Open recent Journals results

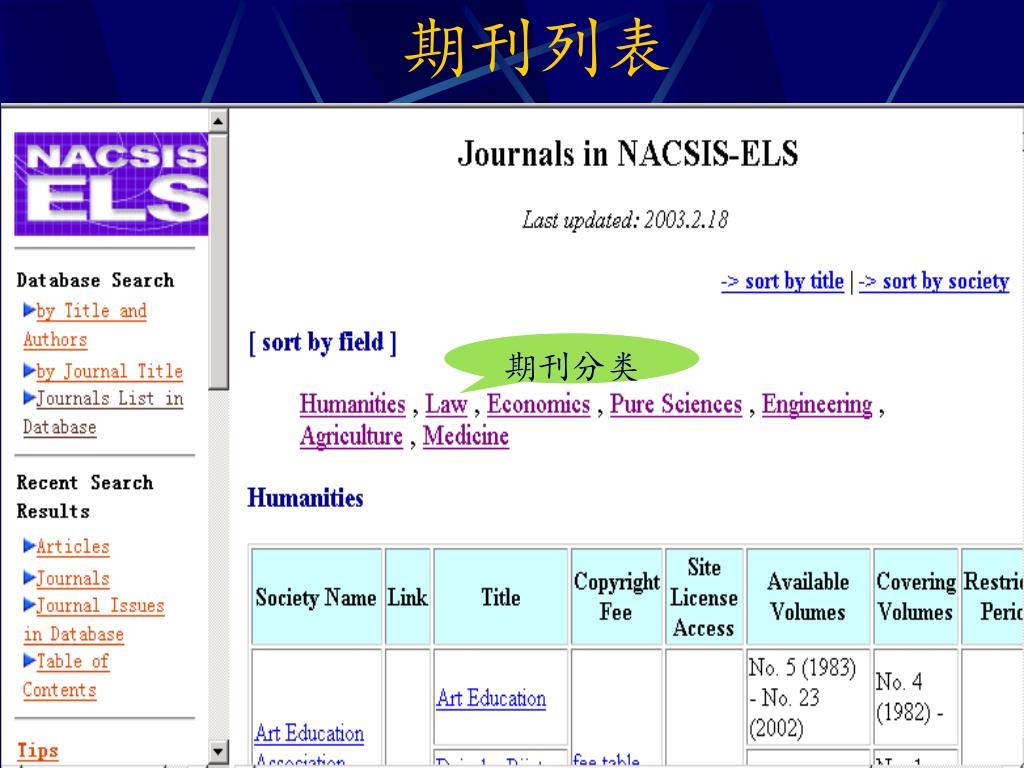coord(73,578)
